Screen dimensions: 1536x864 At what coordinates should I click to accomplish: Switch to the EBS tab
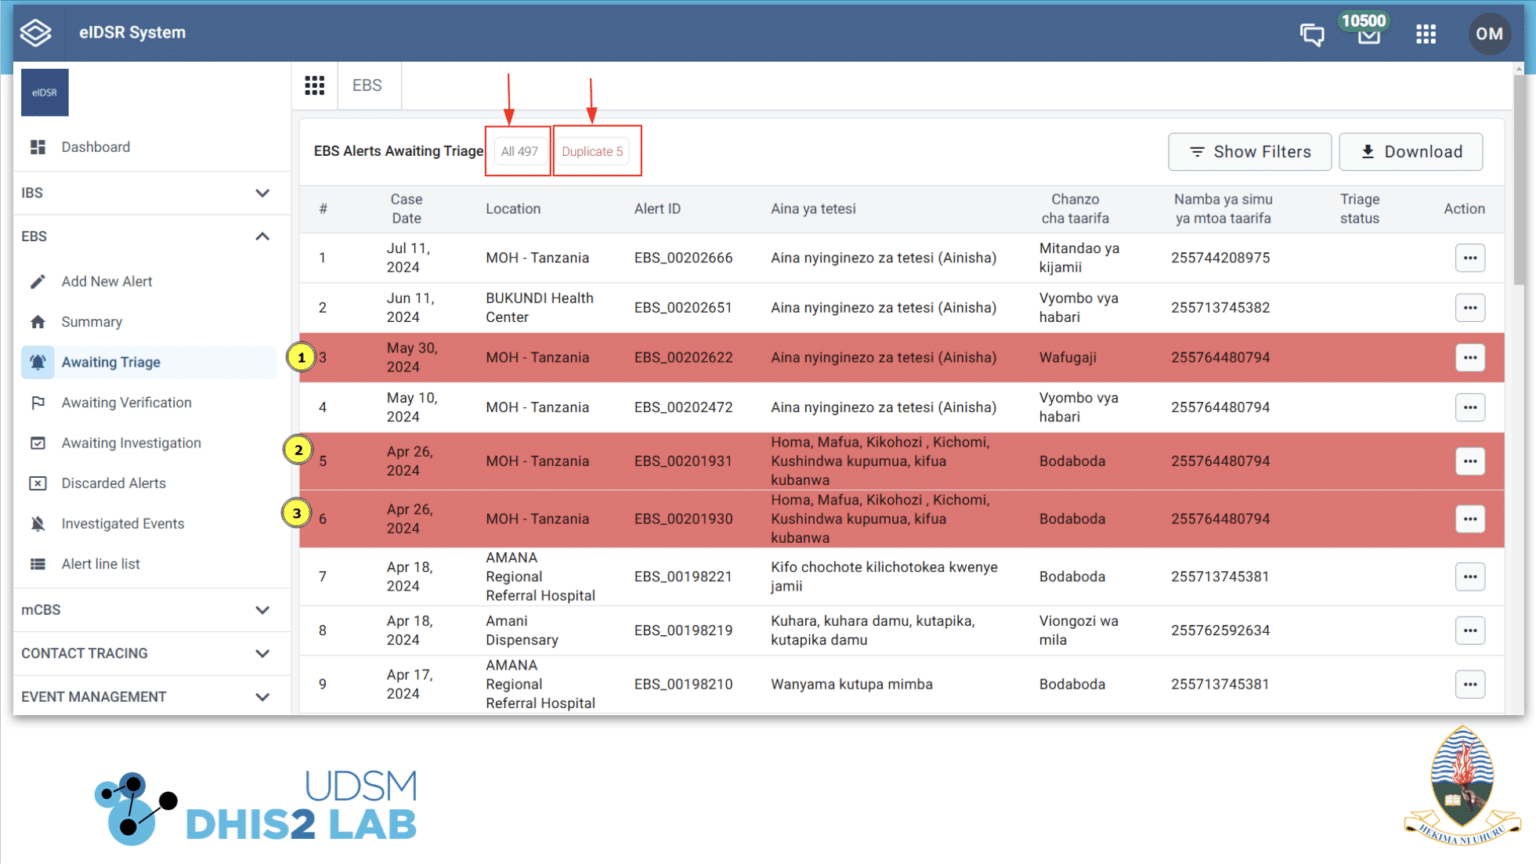click(368, 85)
